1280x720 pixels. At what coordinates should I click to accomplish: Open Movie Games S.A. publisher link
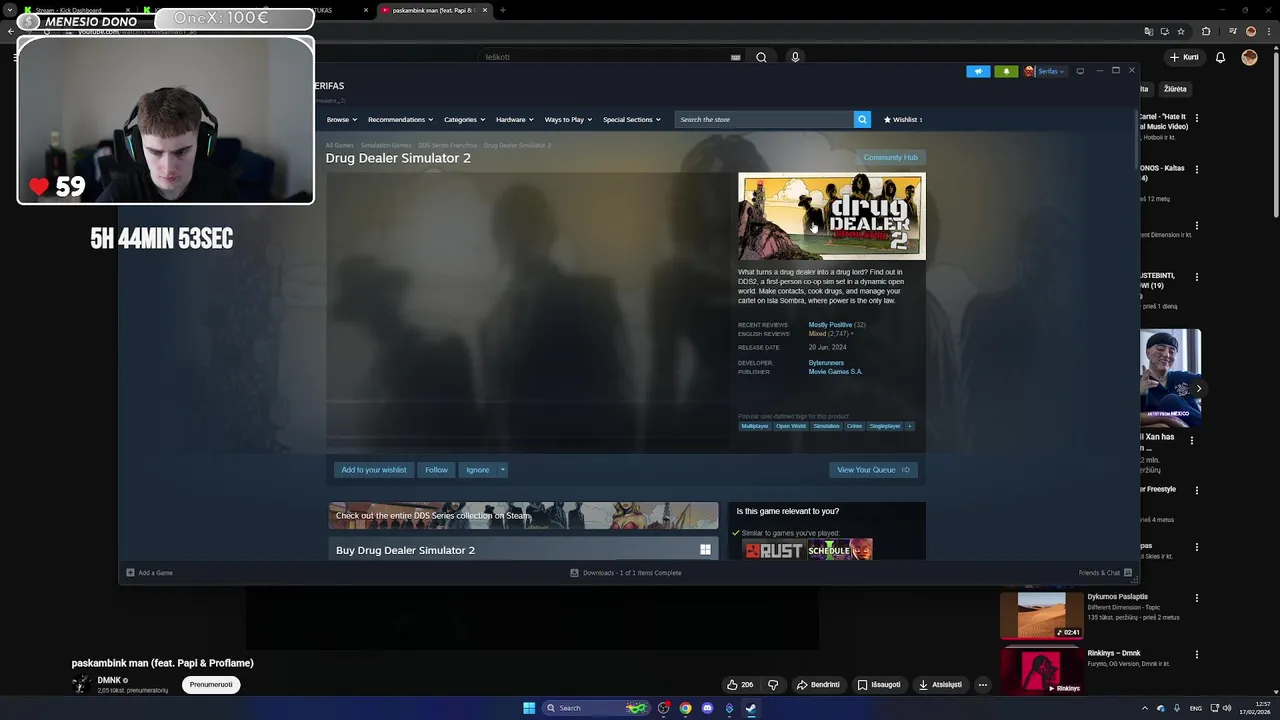click(835, 372)
